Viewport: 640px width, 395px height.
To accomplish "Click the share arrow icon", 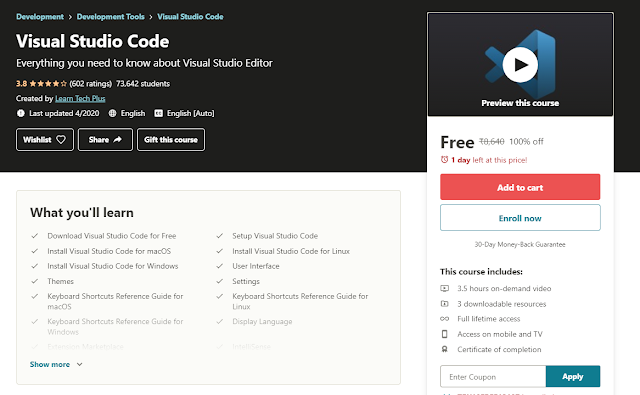I will tap(118, 140).
